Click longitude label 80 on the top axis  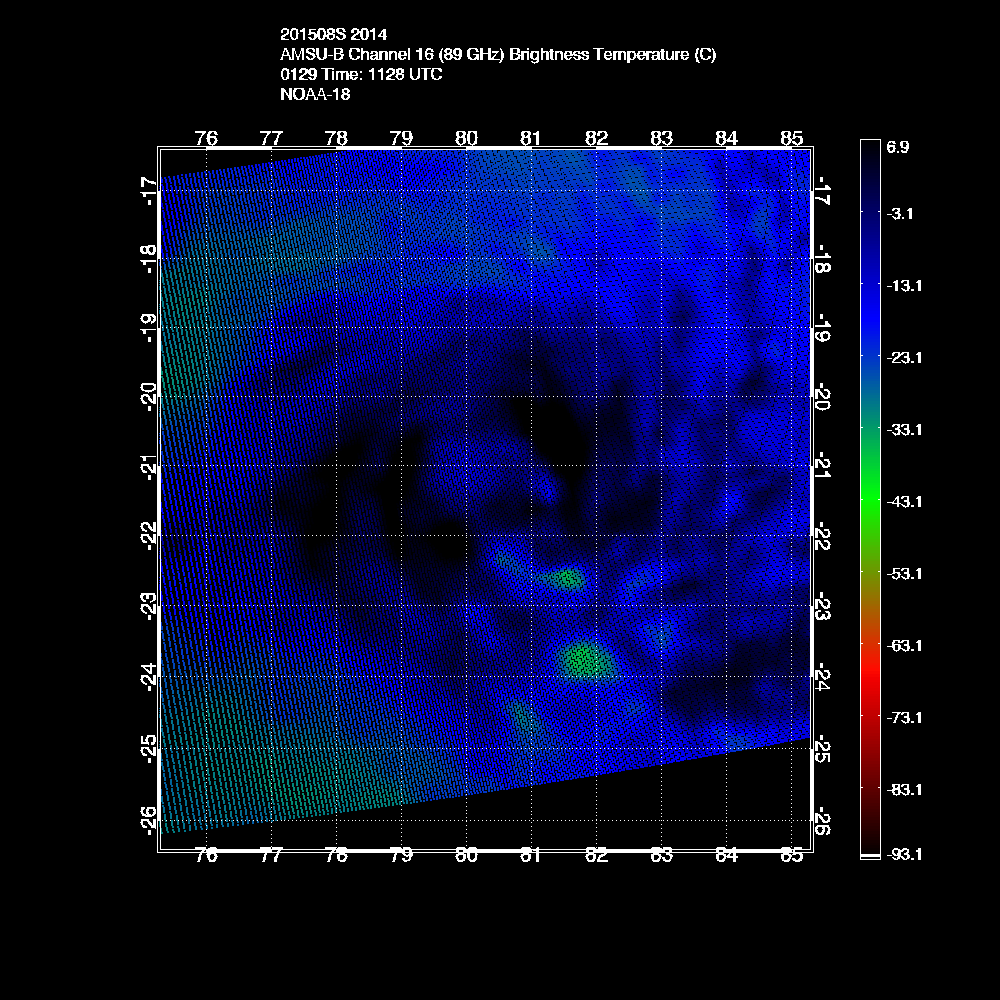466,137
